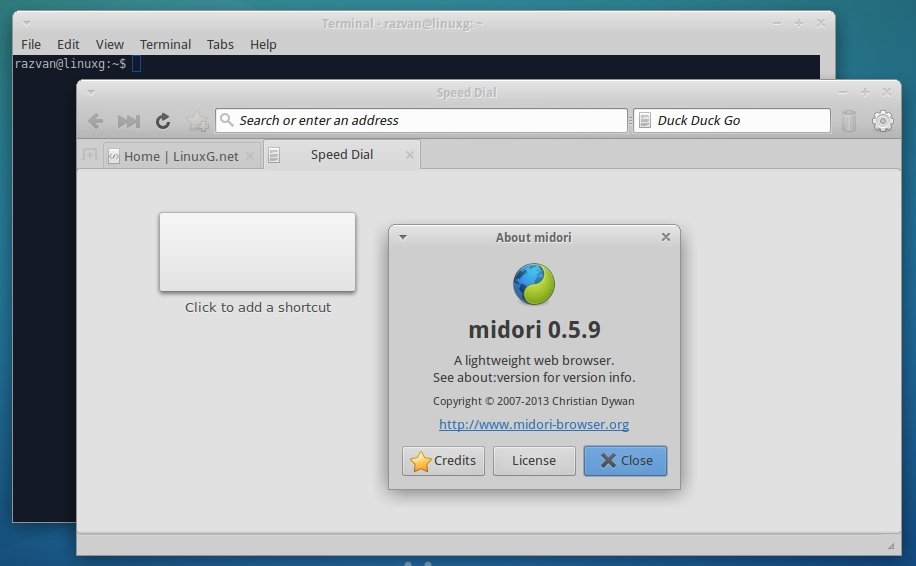This screenshot has height=566, width=916.
Task: Open the Speed Dial window menu arrow
Action: 91,92
